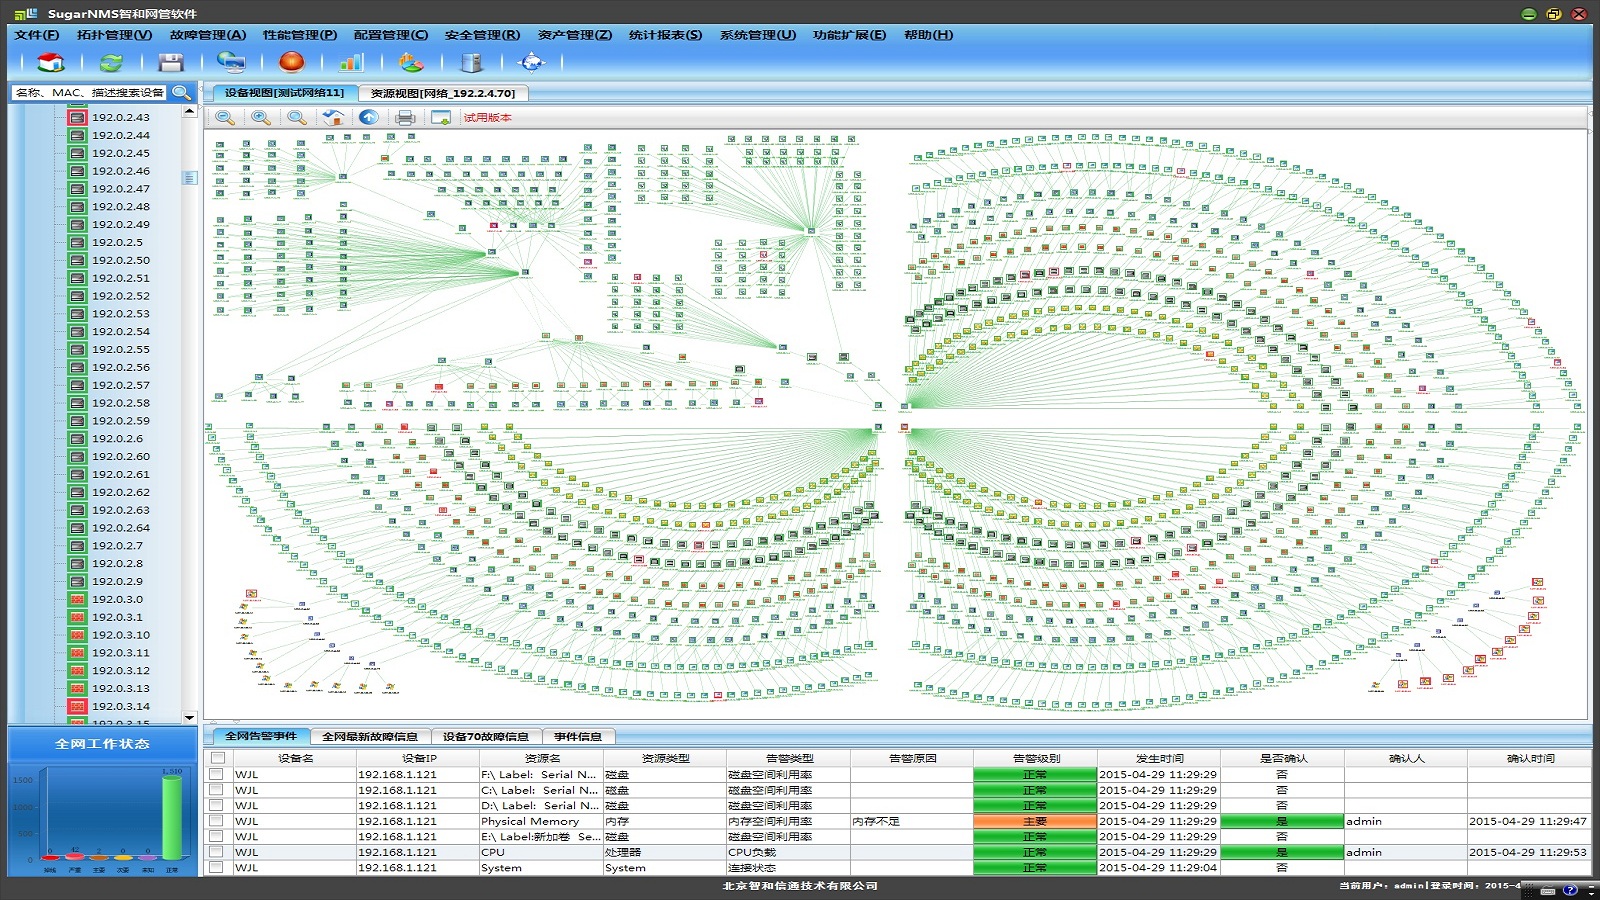Open the globe and monitor network icon
Image resolution: width=1600 pixels, height=900 pixels.
coord(231,62)
